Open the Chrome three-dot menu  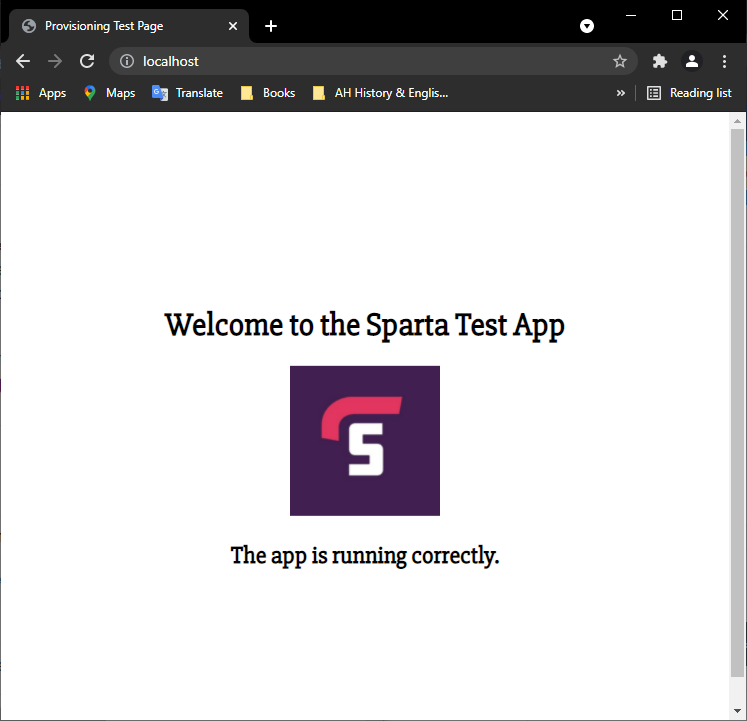point(724,61)
